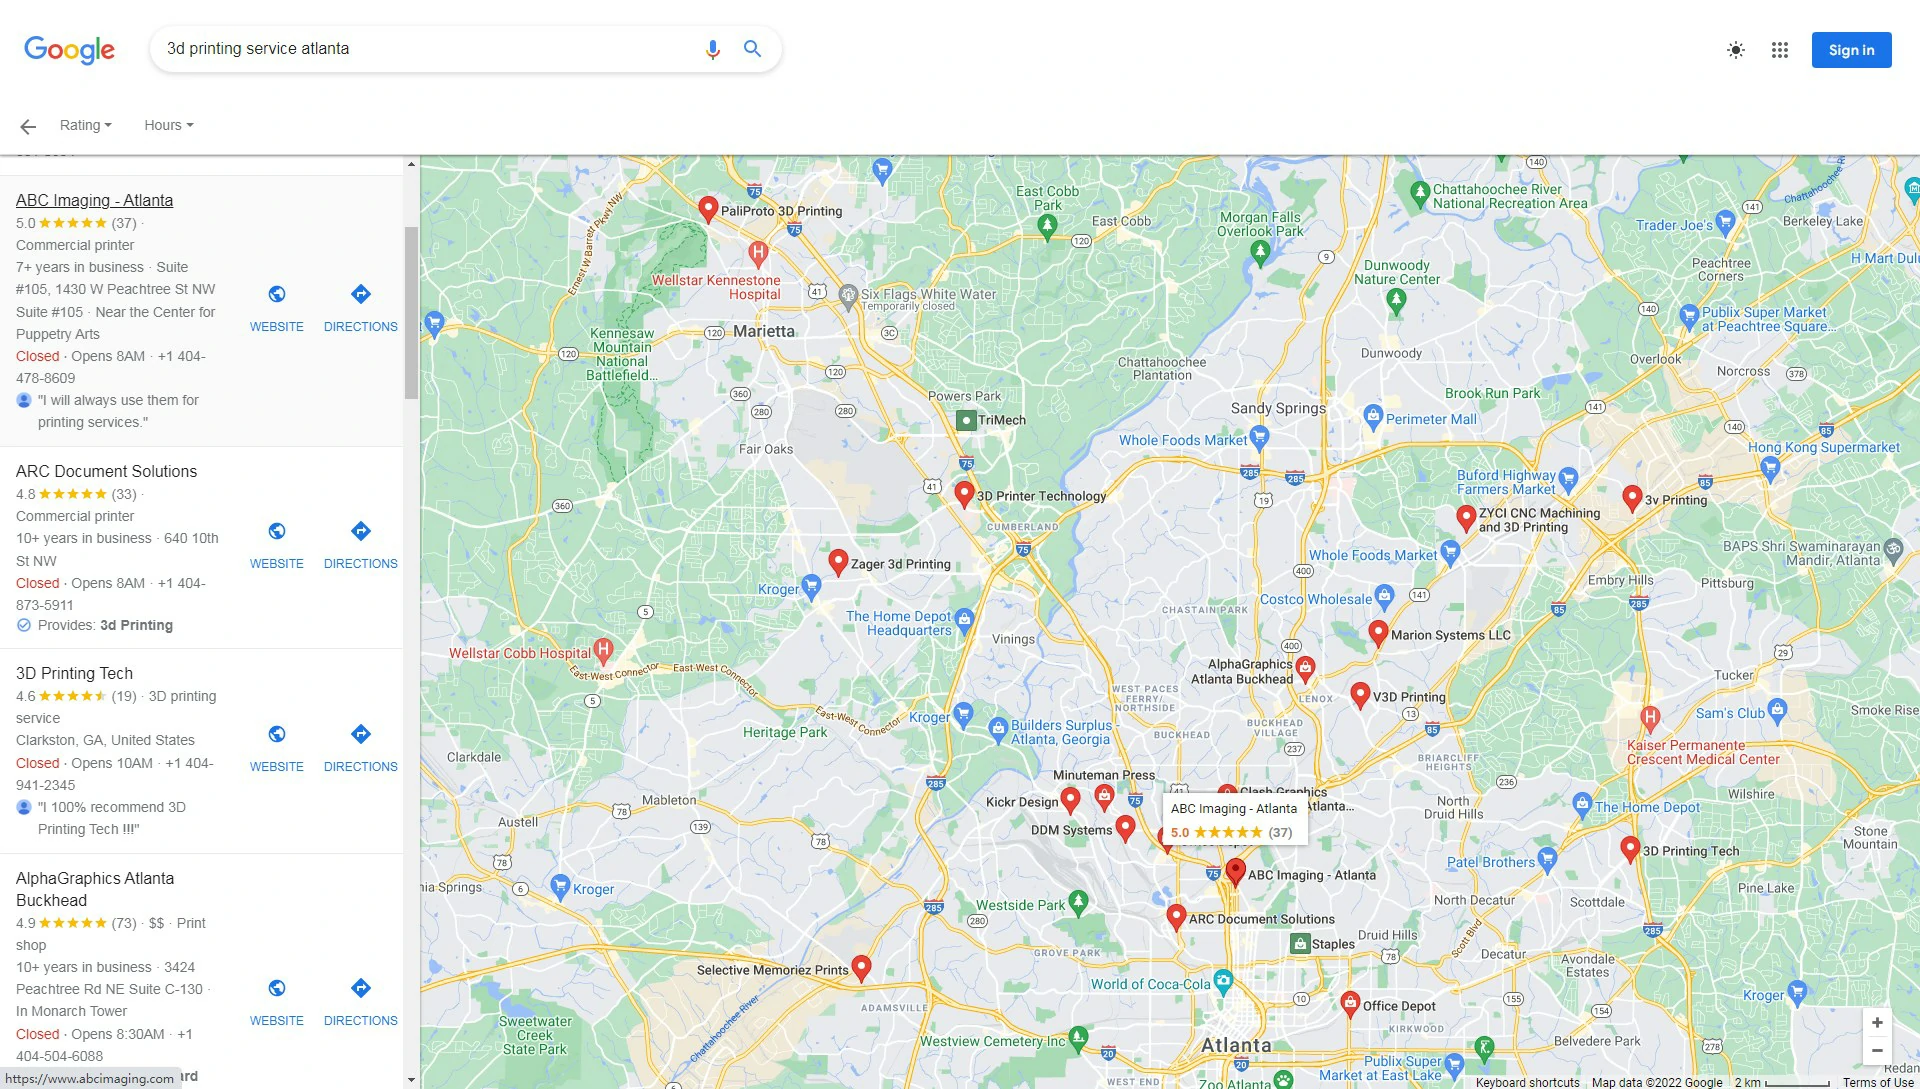Click the back arrow above the results list
This screenshot has width=1920, height=1089.
pos(27,125)
